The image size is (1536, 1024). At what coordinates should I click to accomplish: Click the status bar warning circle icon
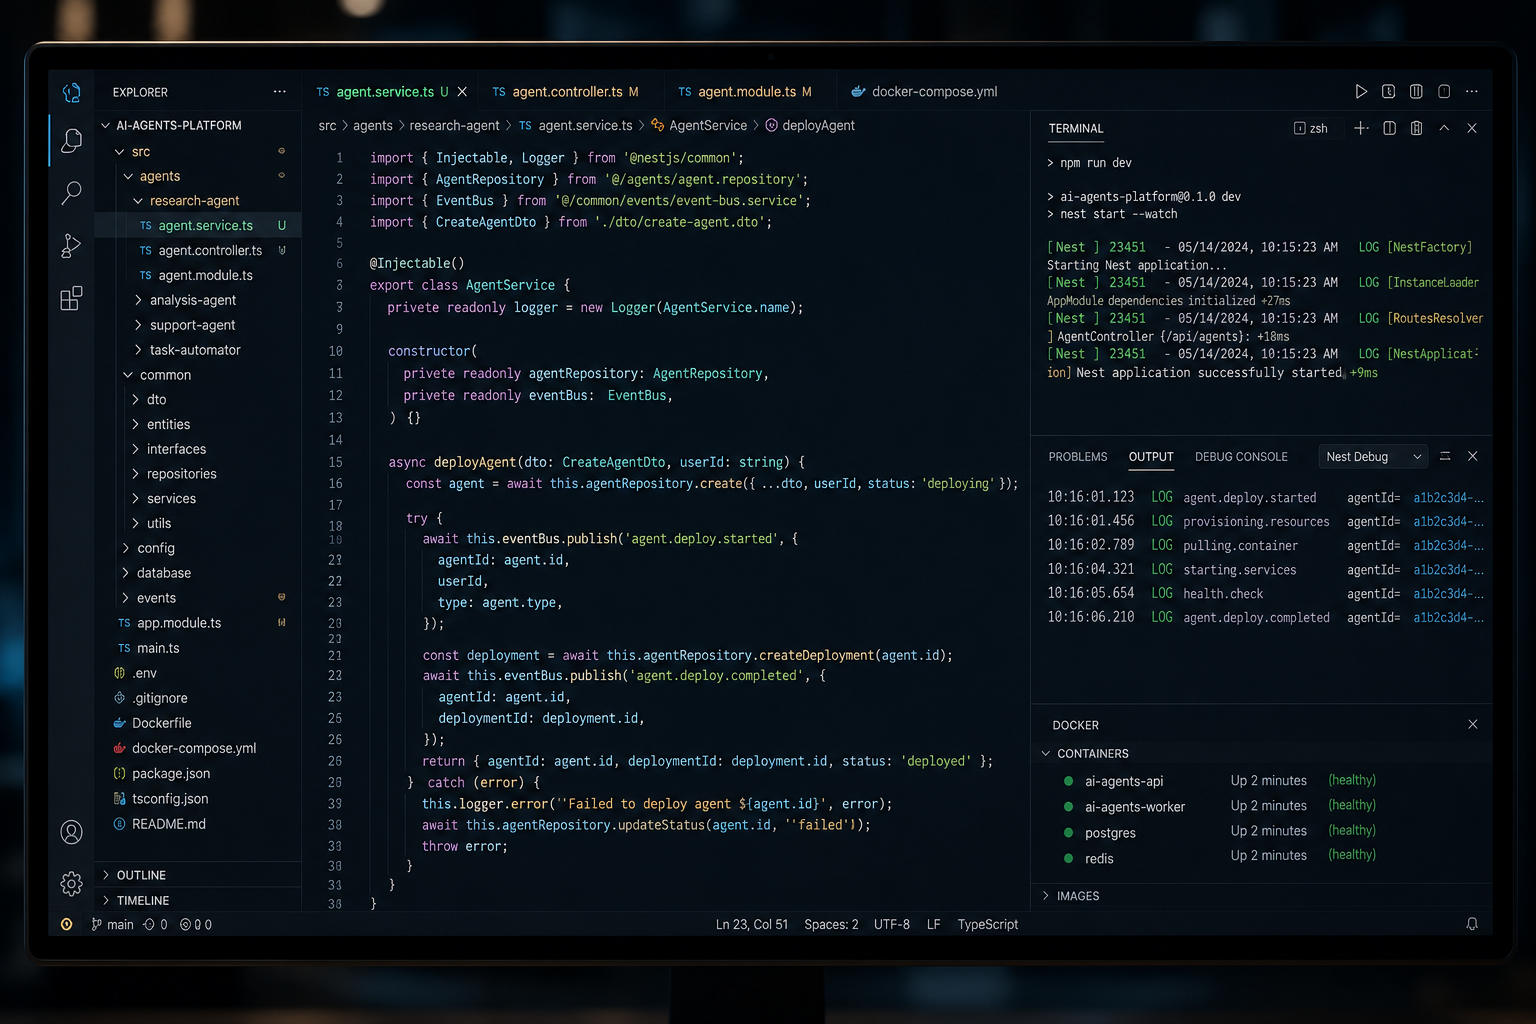coord(67,924)
